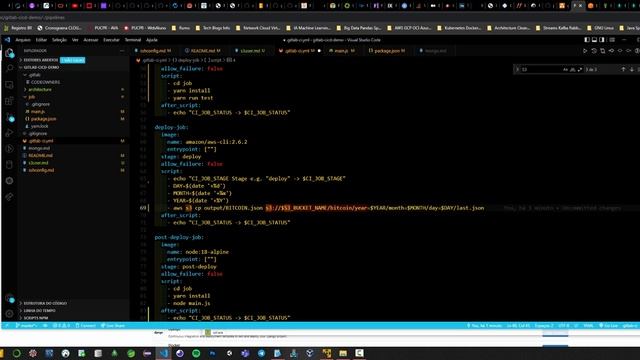Open the Arquivo menu
640x360 pixels.
pyautogui.click(x=23, y=40)
